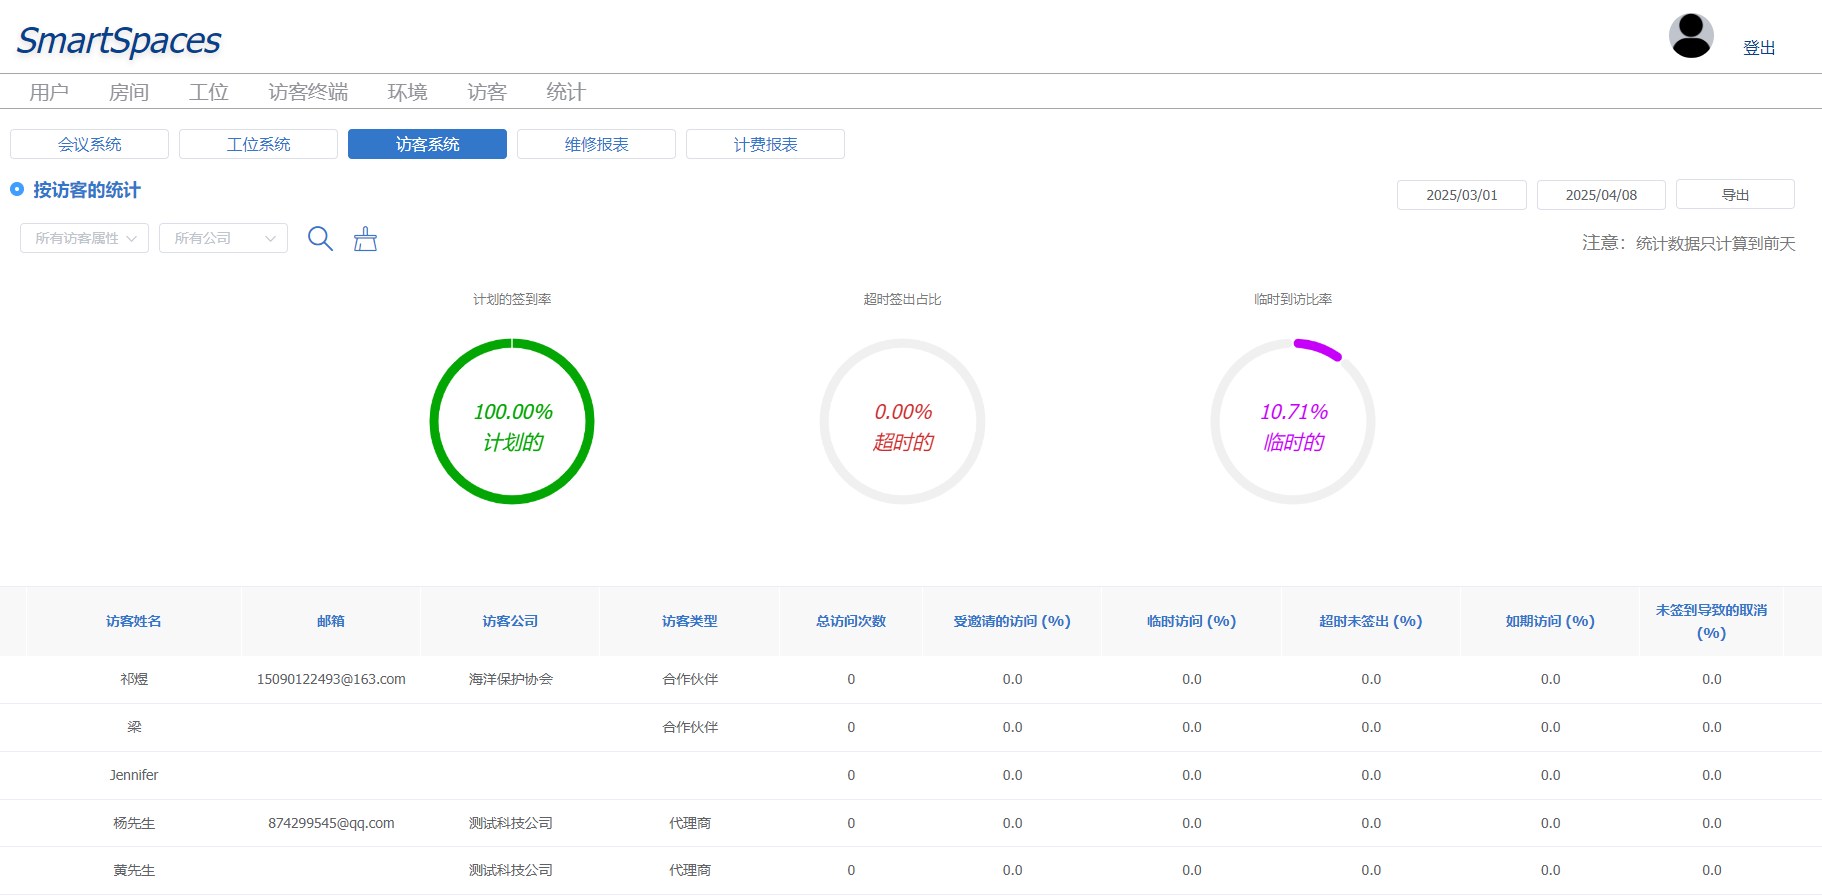Switch to the 会议系统 tab
Image resolution: width=1822 pixels, height=896 pixels.
90,144
